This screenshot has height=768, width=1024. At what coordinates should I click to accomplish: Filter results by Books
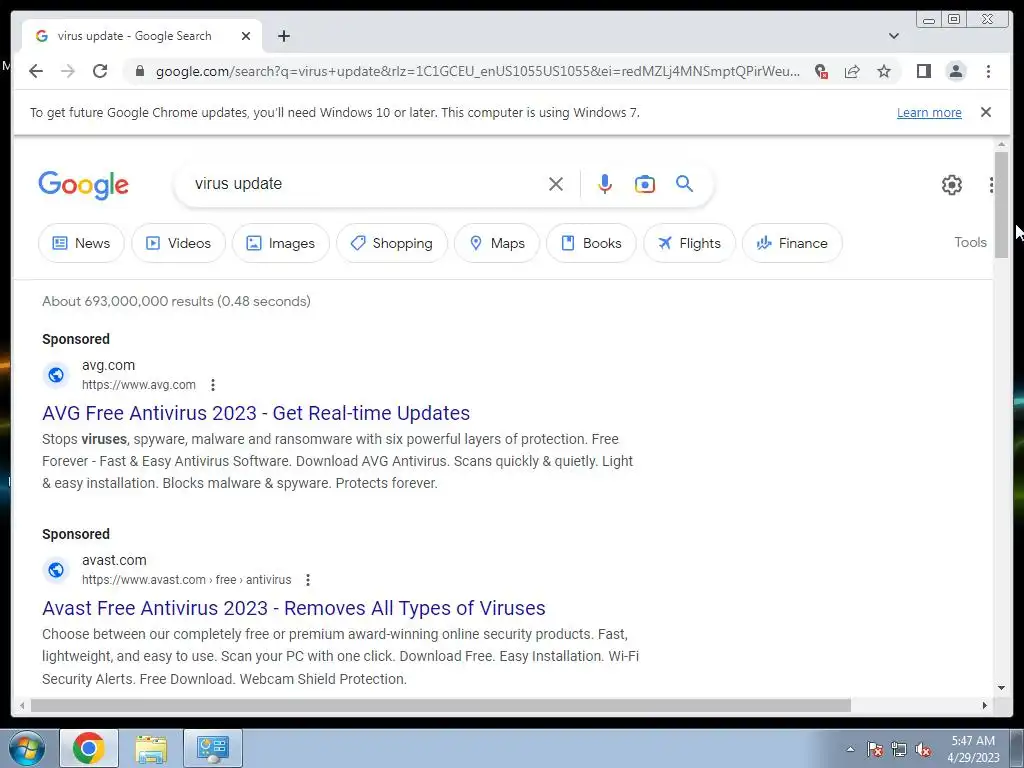[x=591, y=243]
